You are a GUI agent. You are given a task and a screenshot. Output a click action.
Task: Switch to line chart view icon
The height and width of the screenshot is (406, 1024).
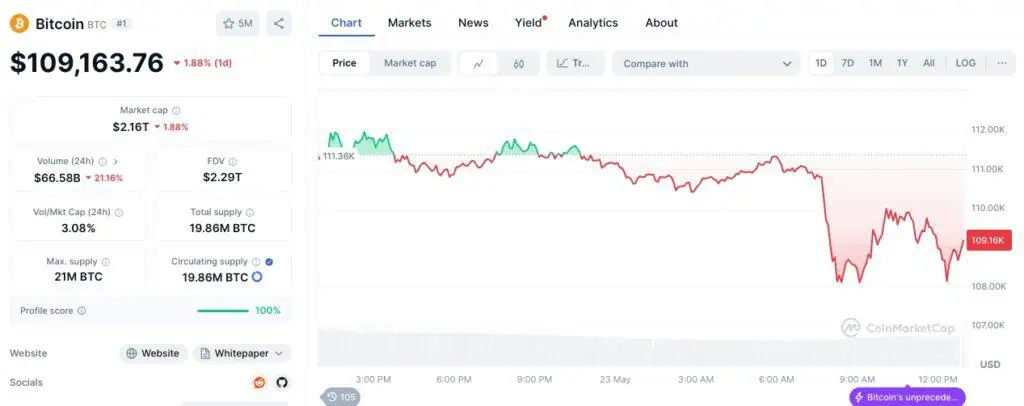tap(478, 63)
